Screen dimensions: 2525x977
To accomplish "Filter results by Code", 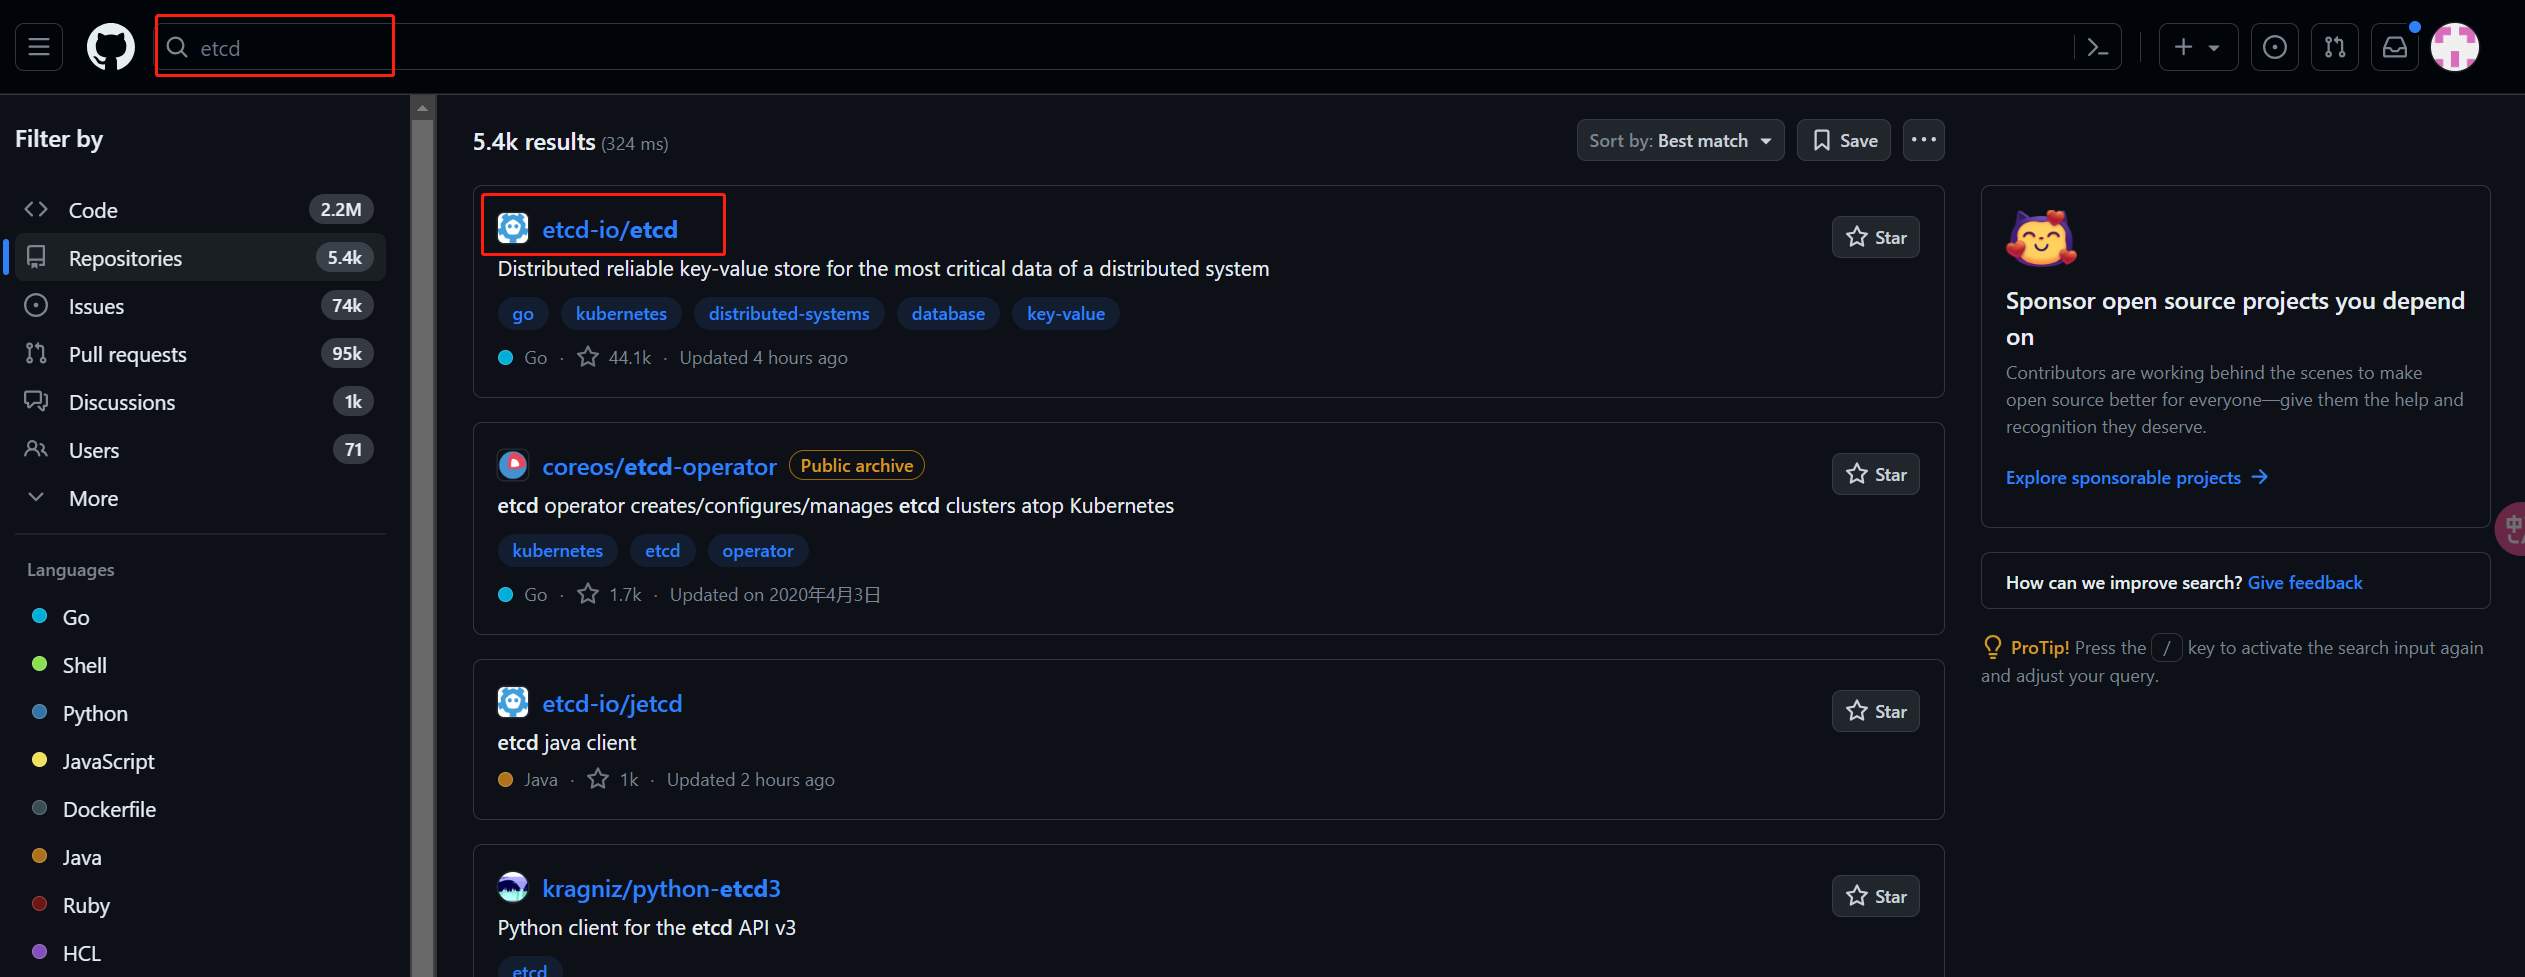I will pyautogui.click(x=200, y=210).
